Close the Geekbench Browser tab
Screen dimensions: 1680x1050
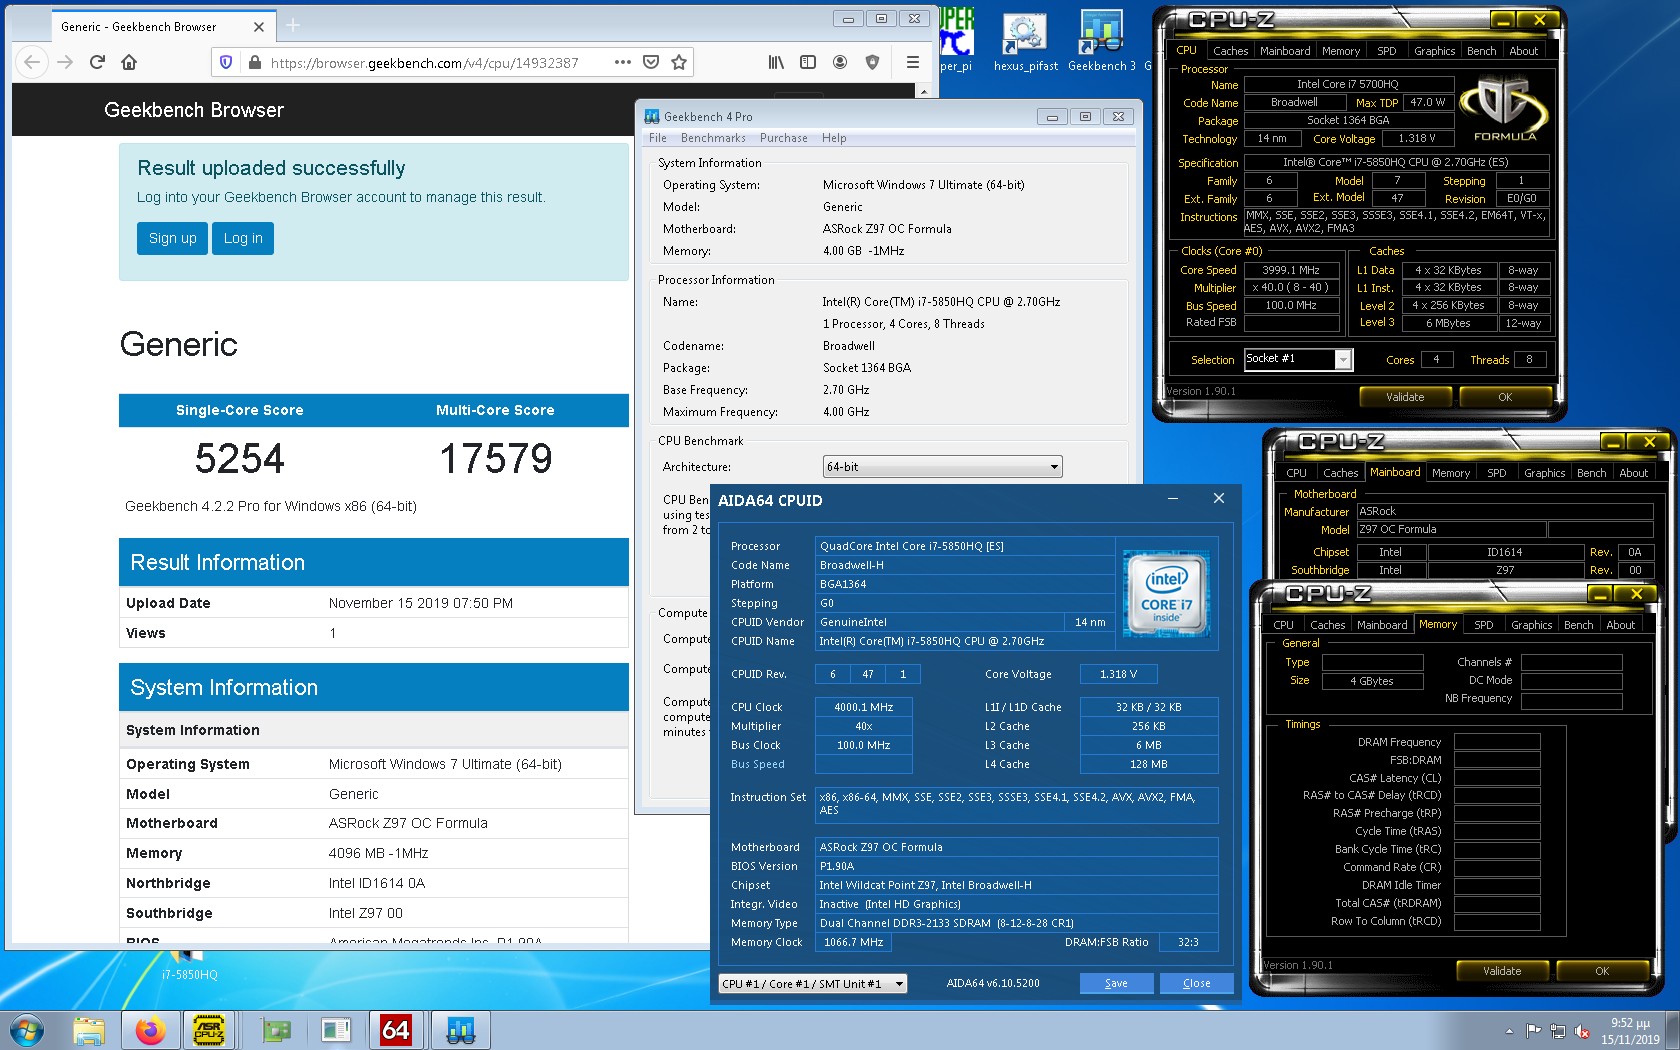point(259,27)
